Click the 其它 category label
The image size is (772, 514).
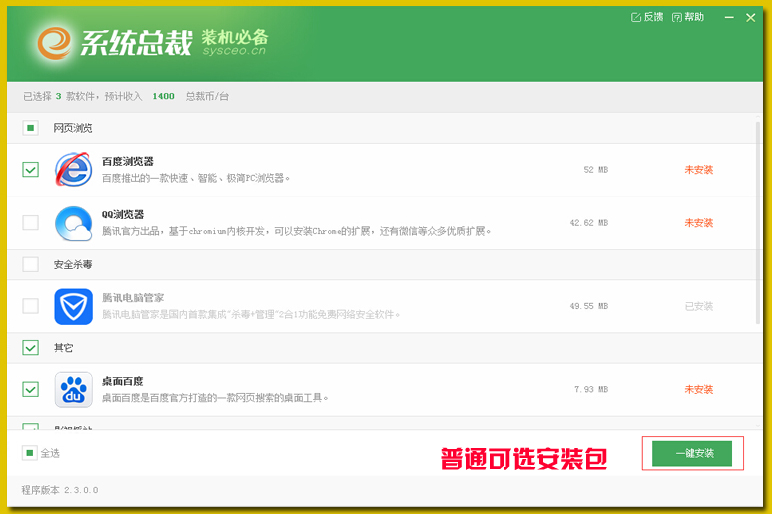(x=63, y=348)
